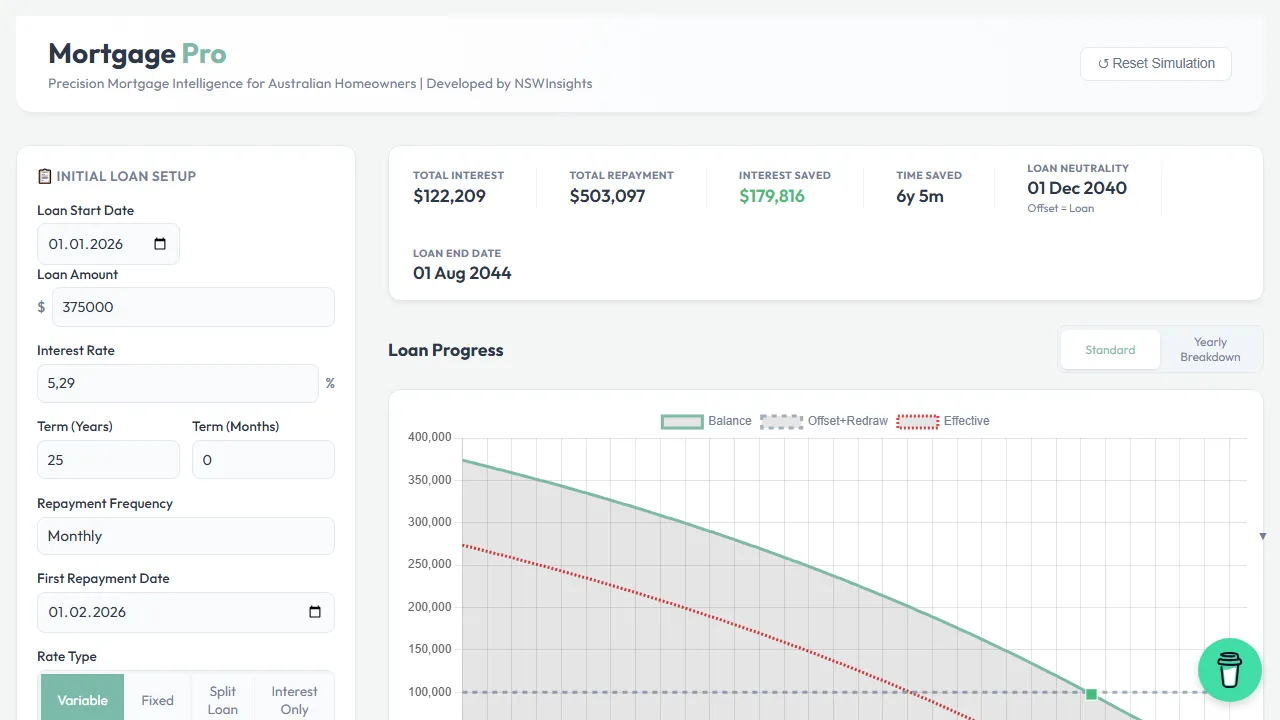Click the circular reset arrow icon
The height and width of the screenshot is (720, 1280).
[x=1106, y=63]
